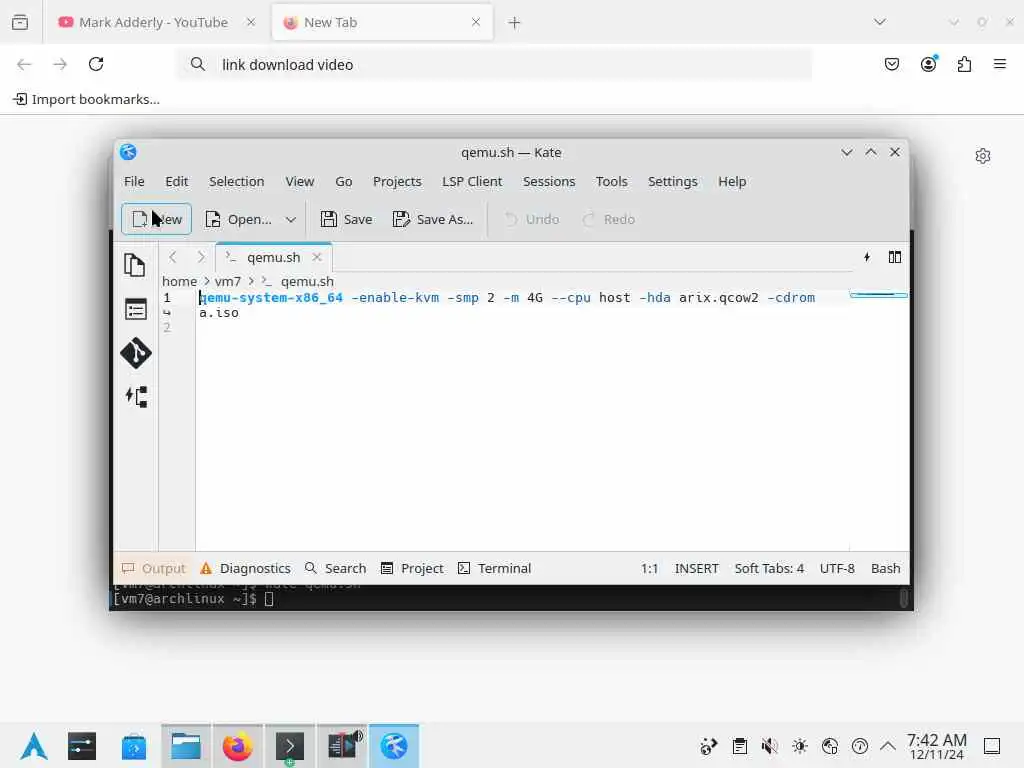Open the Projects menu
This screenshot has height=768, width=1024.
click(397, 182)
